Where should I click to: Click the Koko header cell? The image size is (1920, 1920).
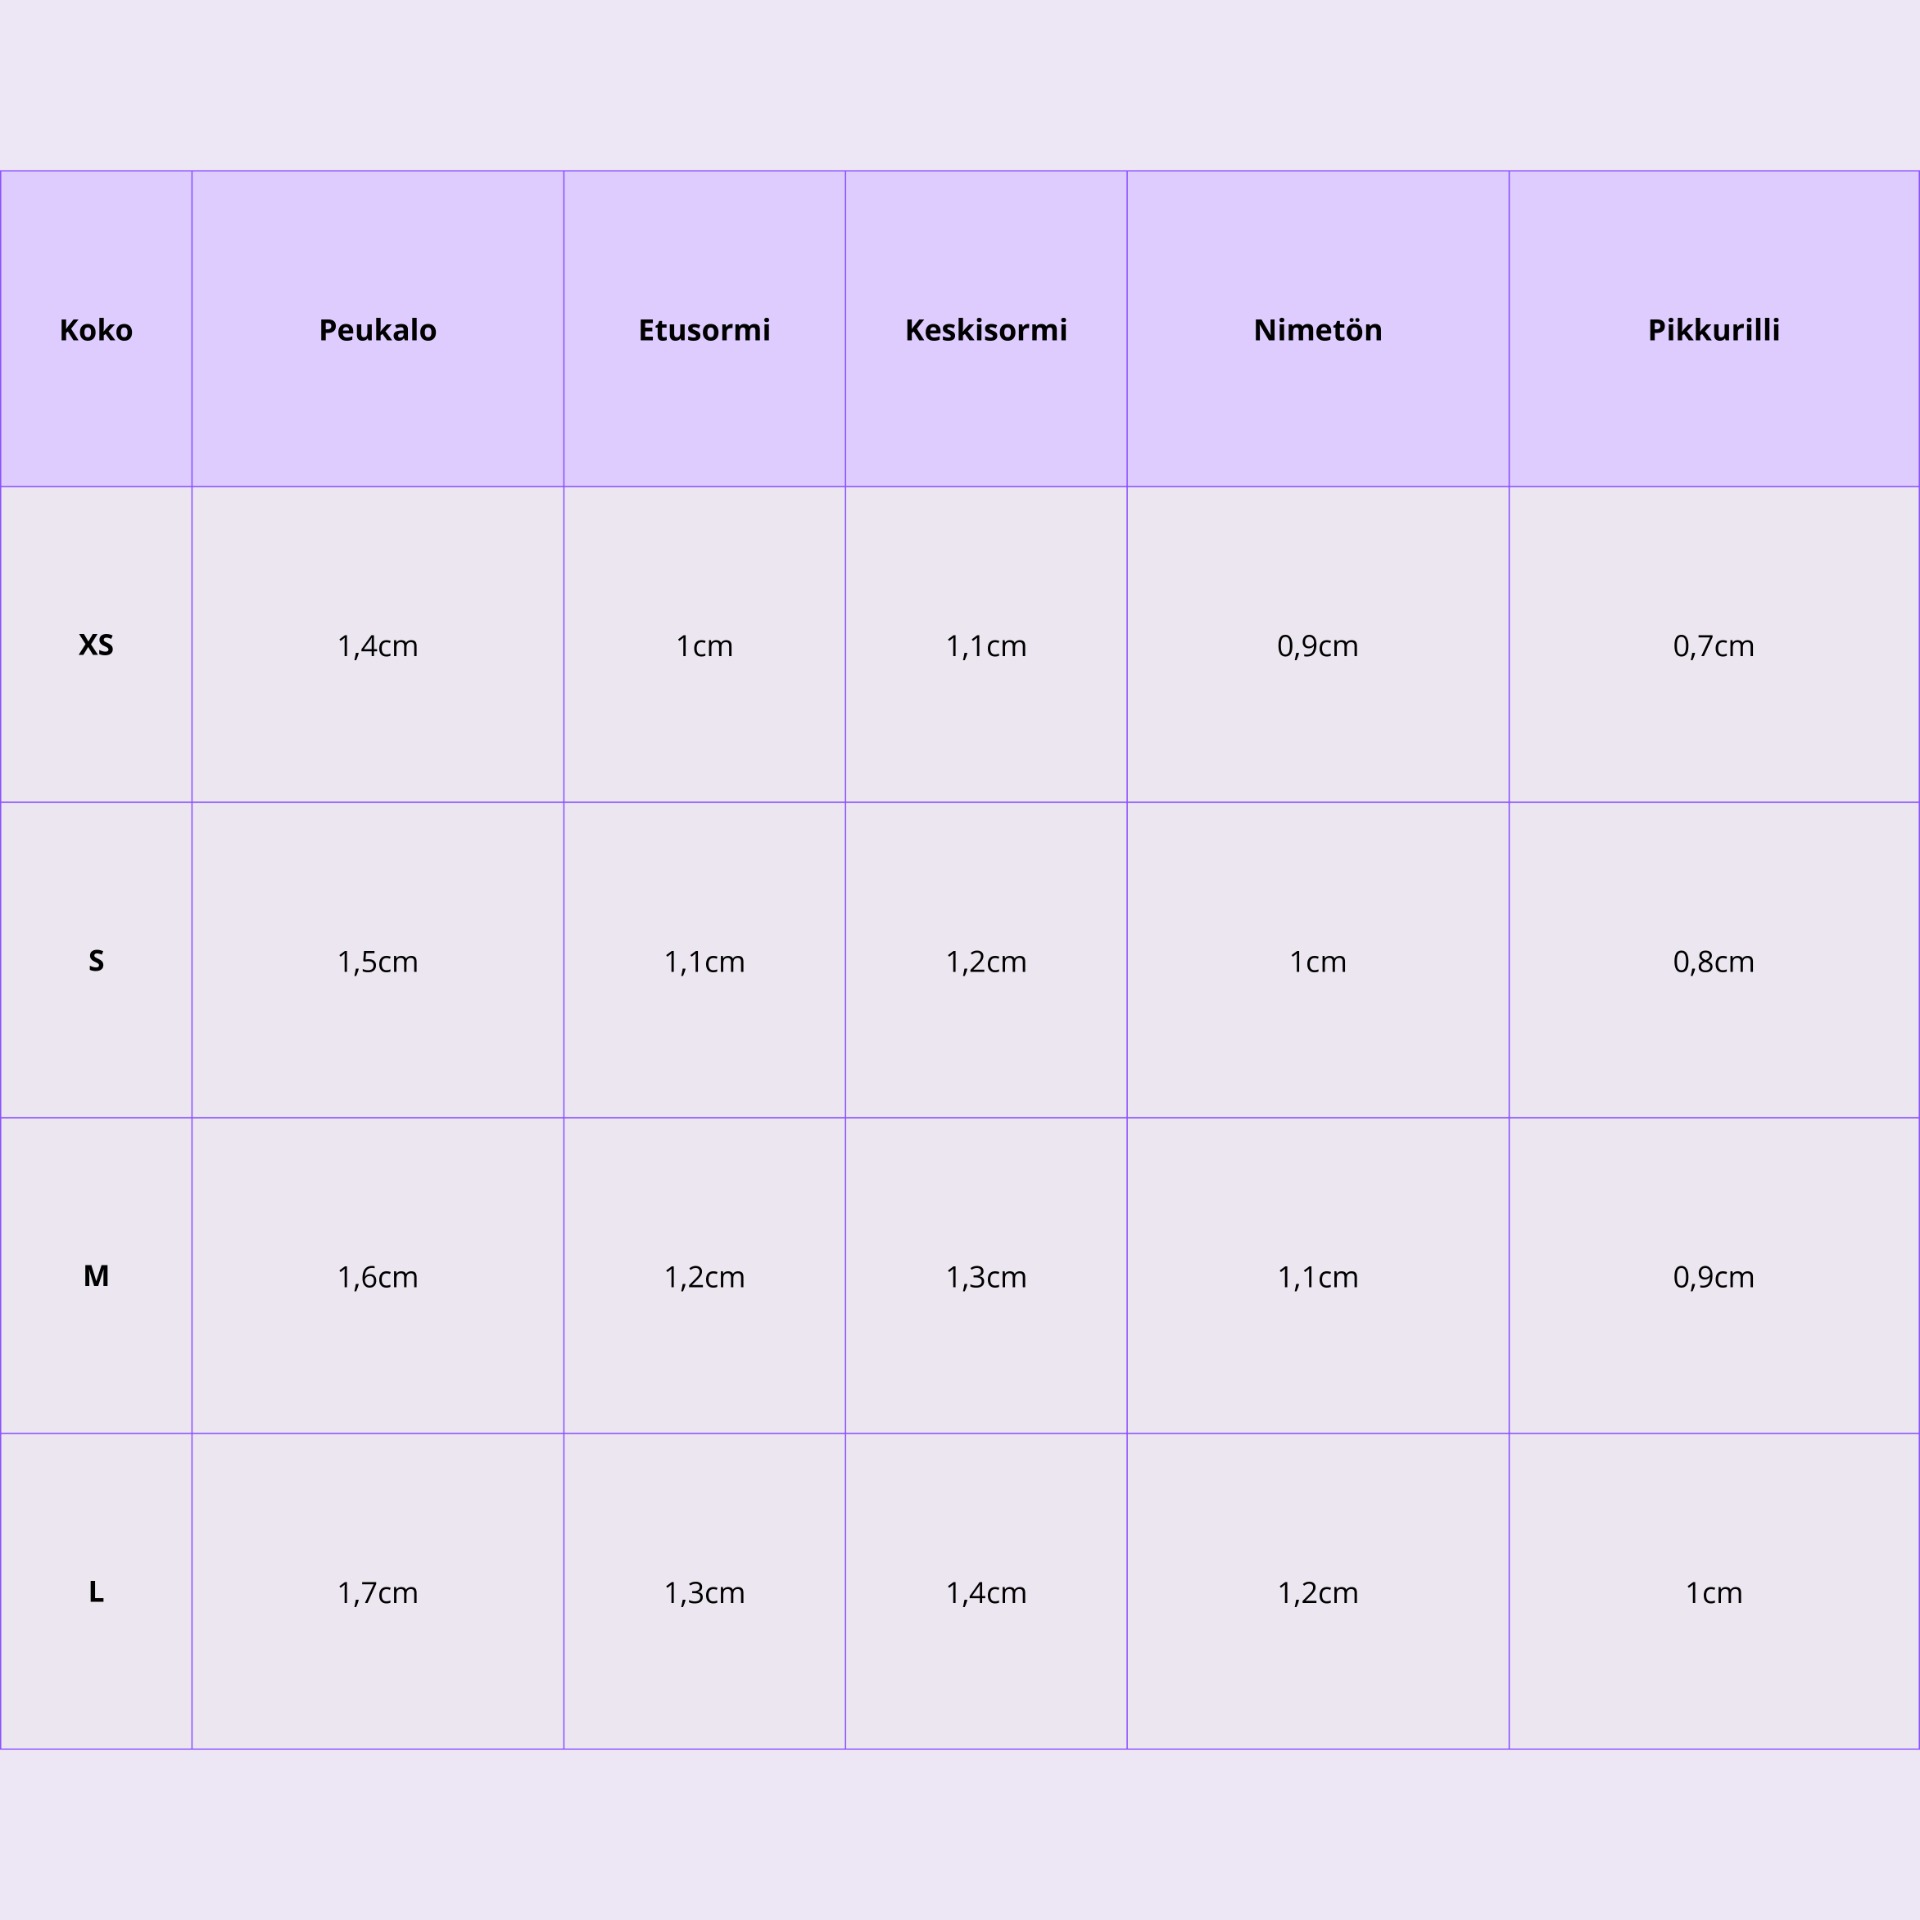pos(96,329)
